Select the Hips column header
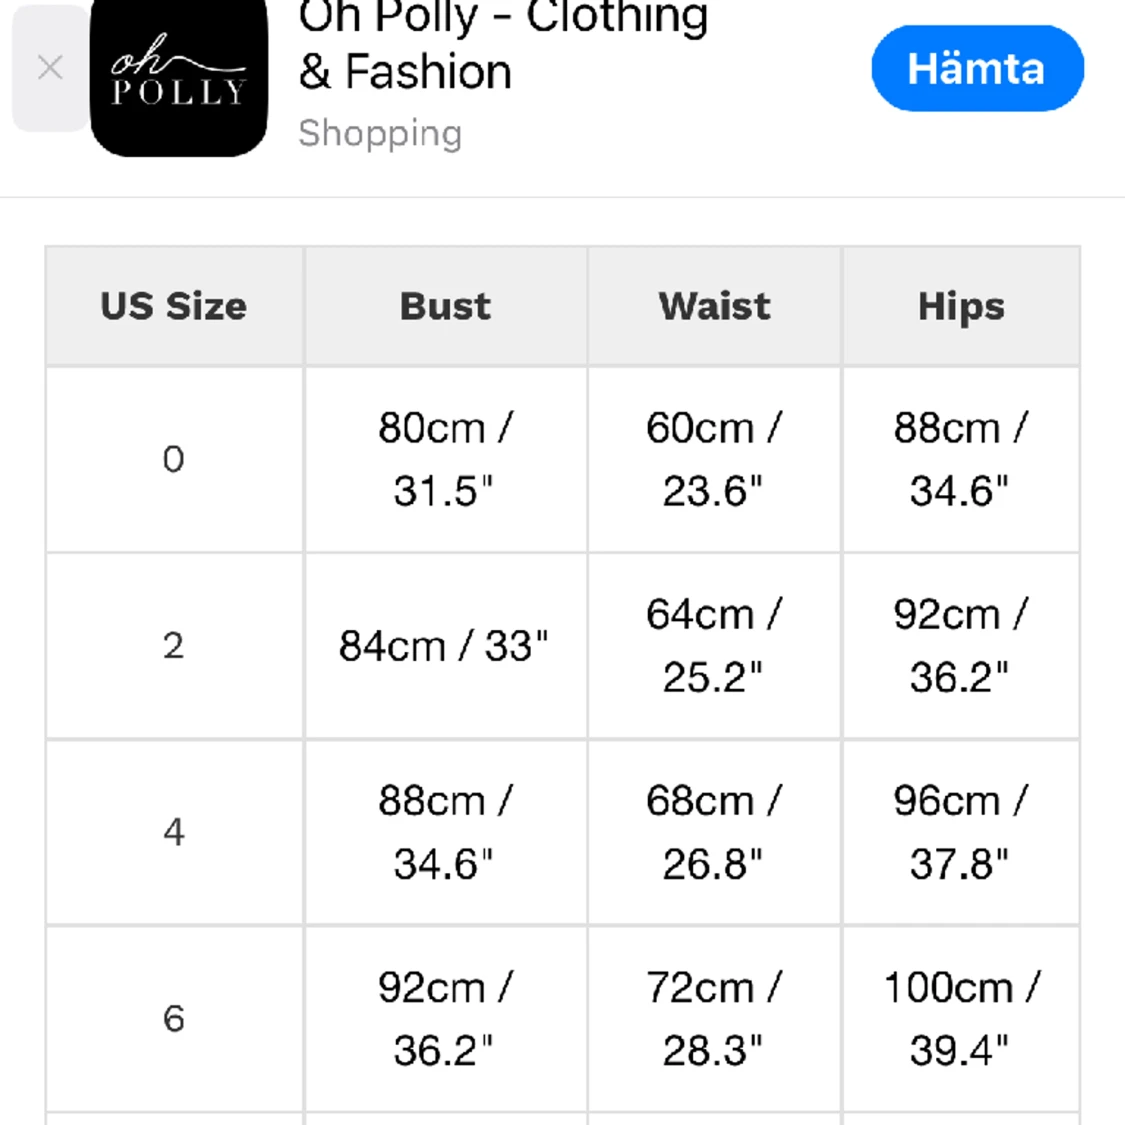 pos(961,306)
